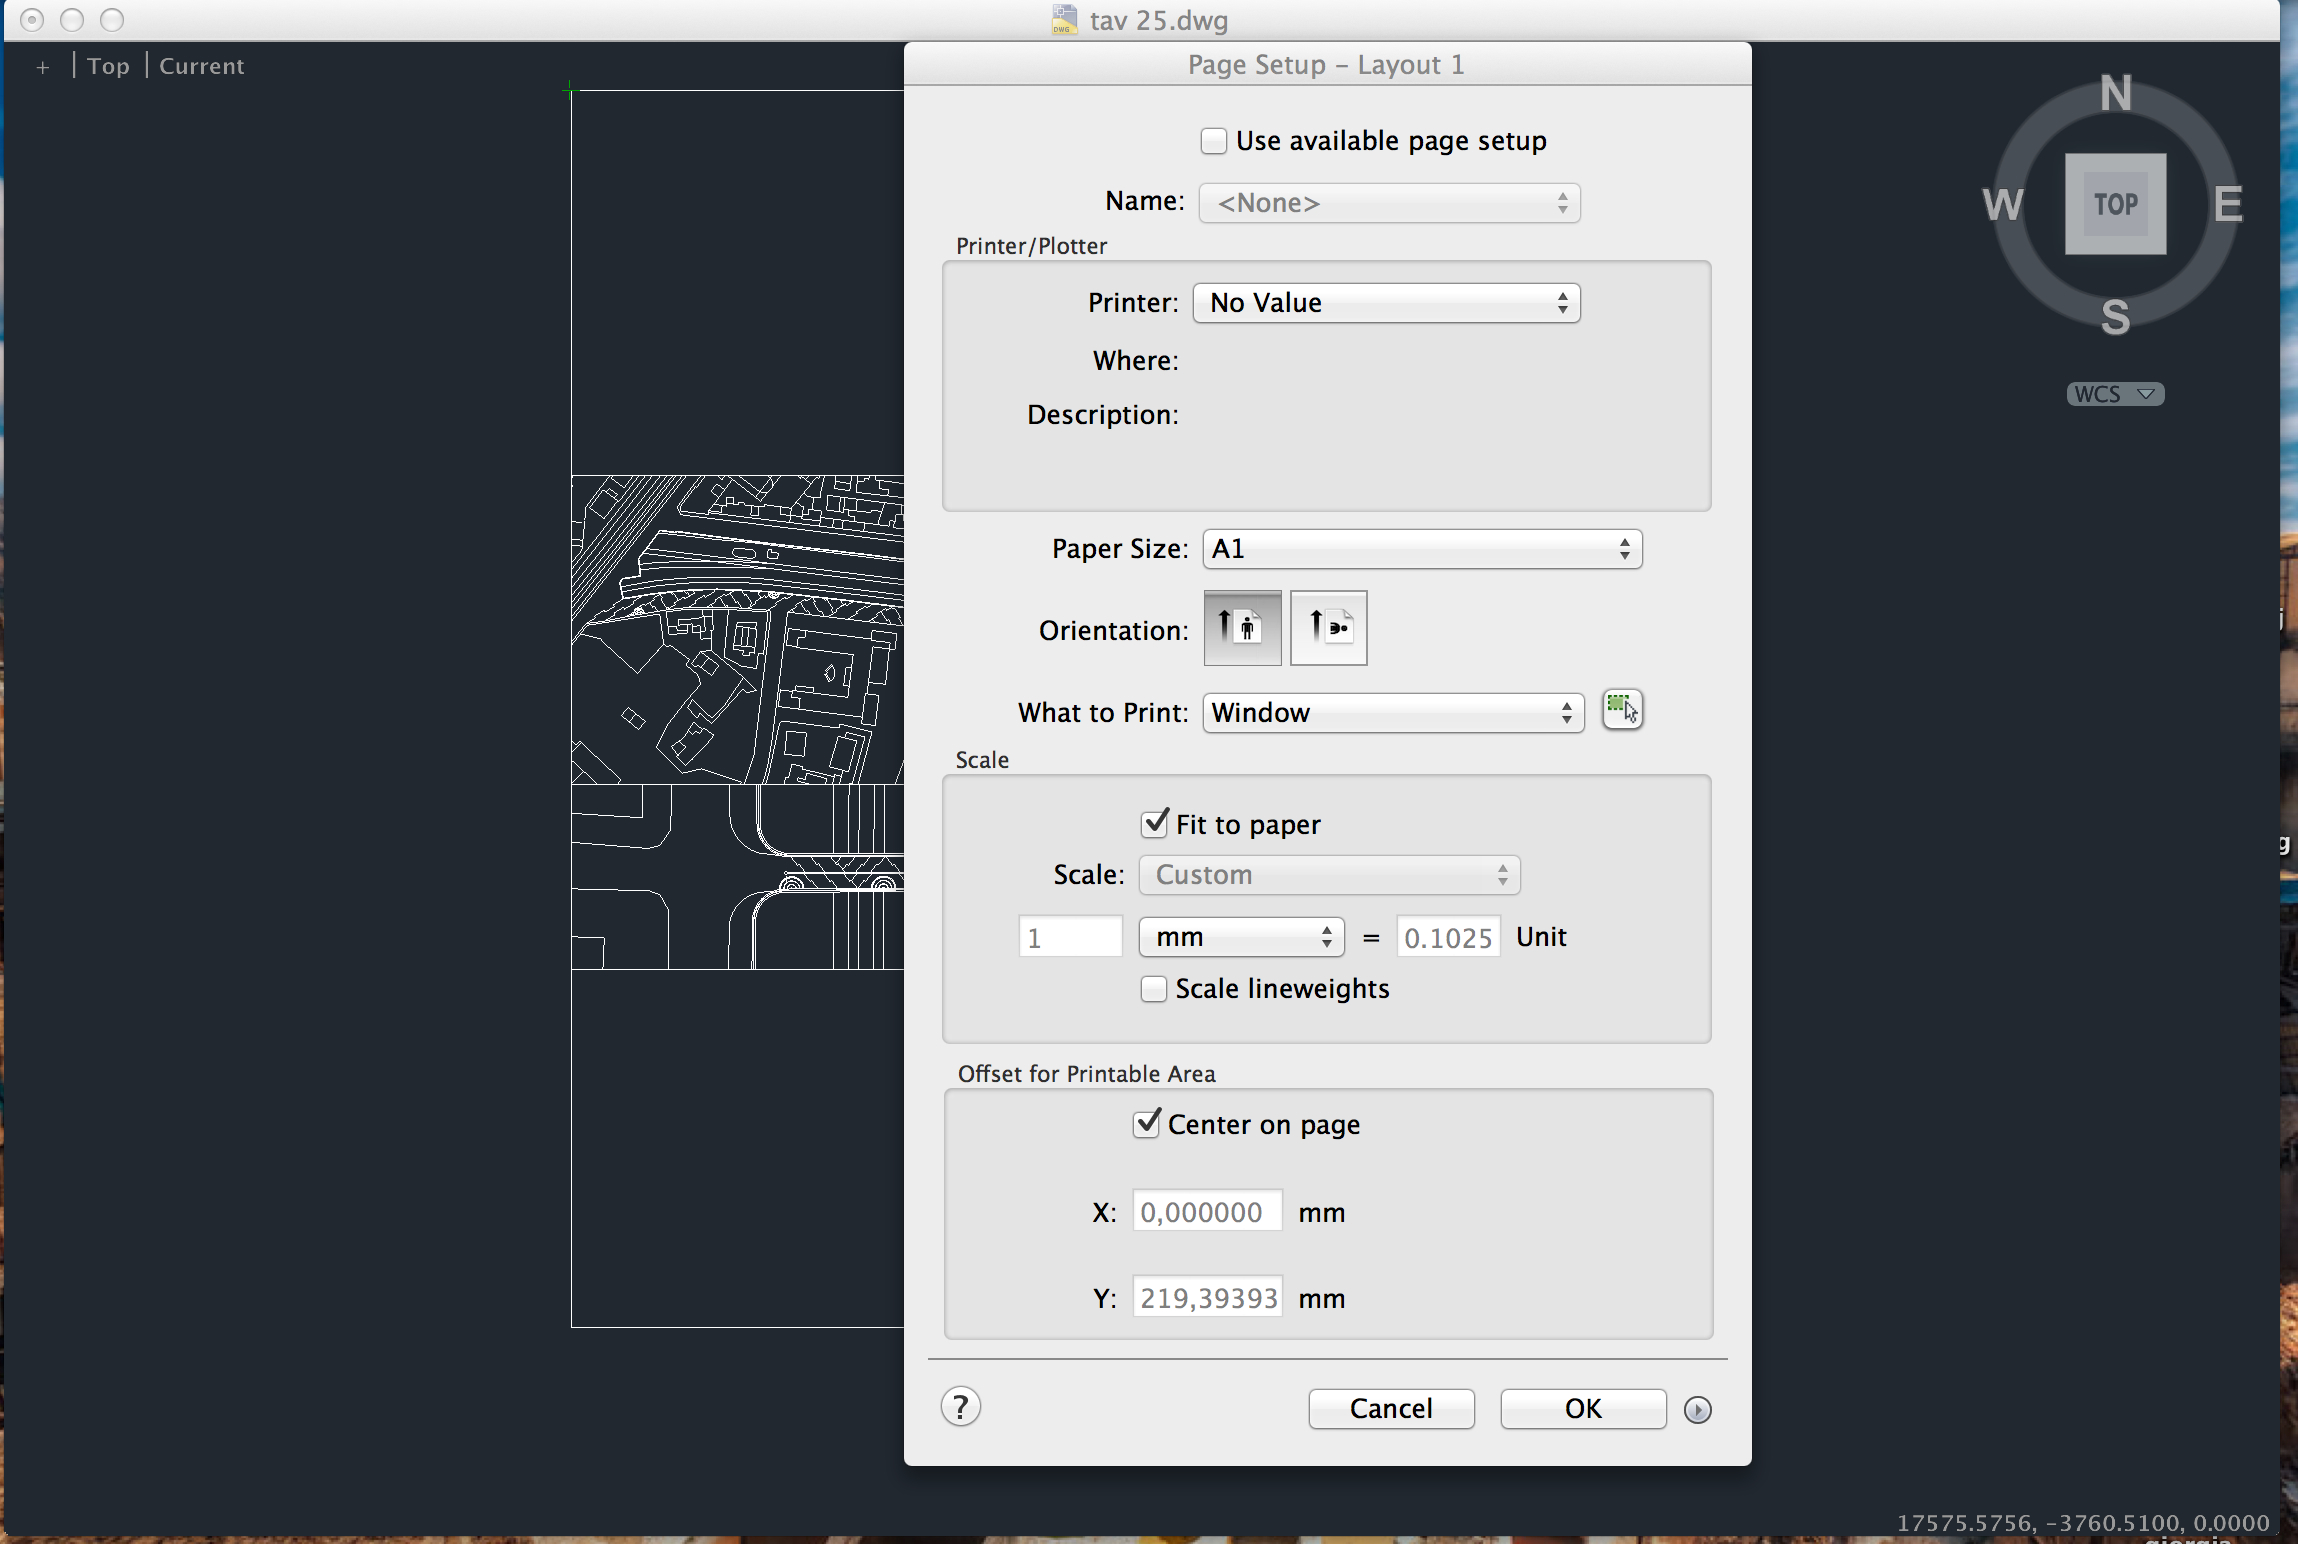Image resolution: width=2298 pixels, height=1544 pixels.
Task: Click the portrait orientation icon
Action: [1239, 627]
